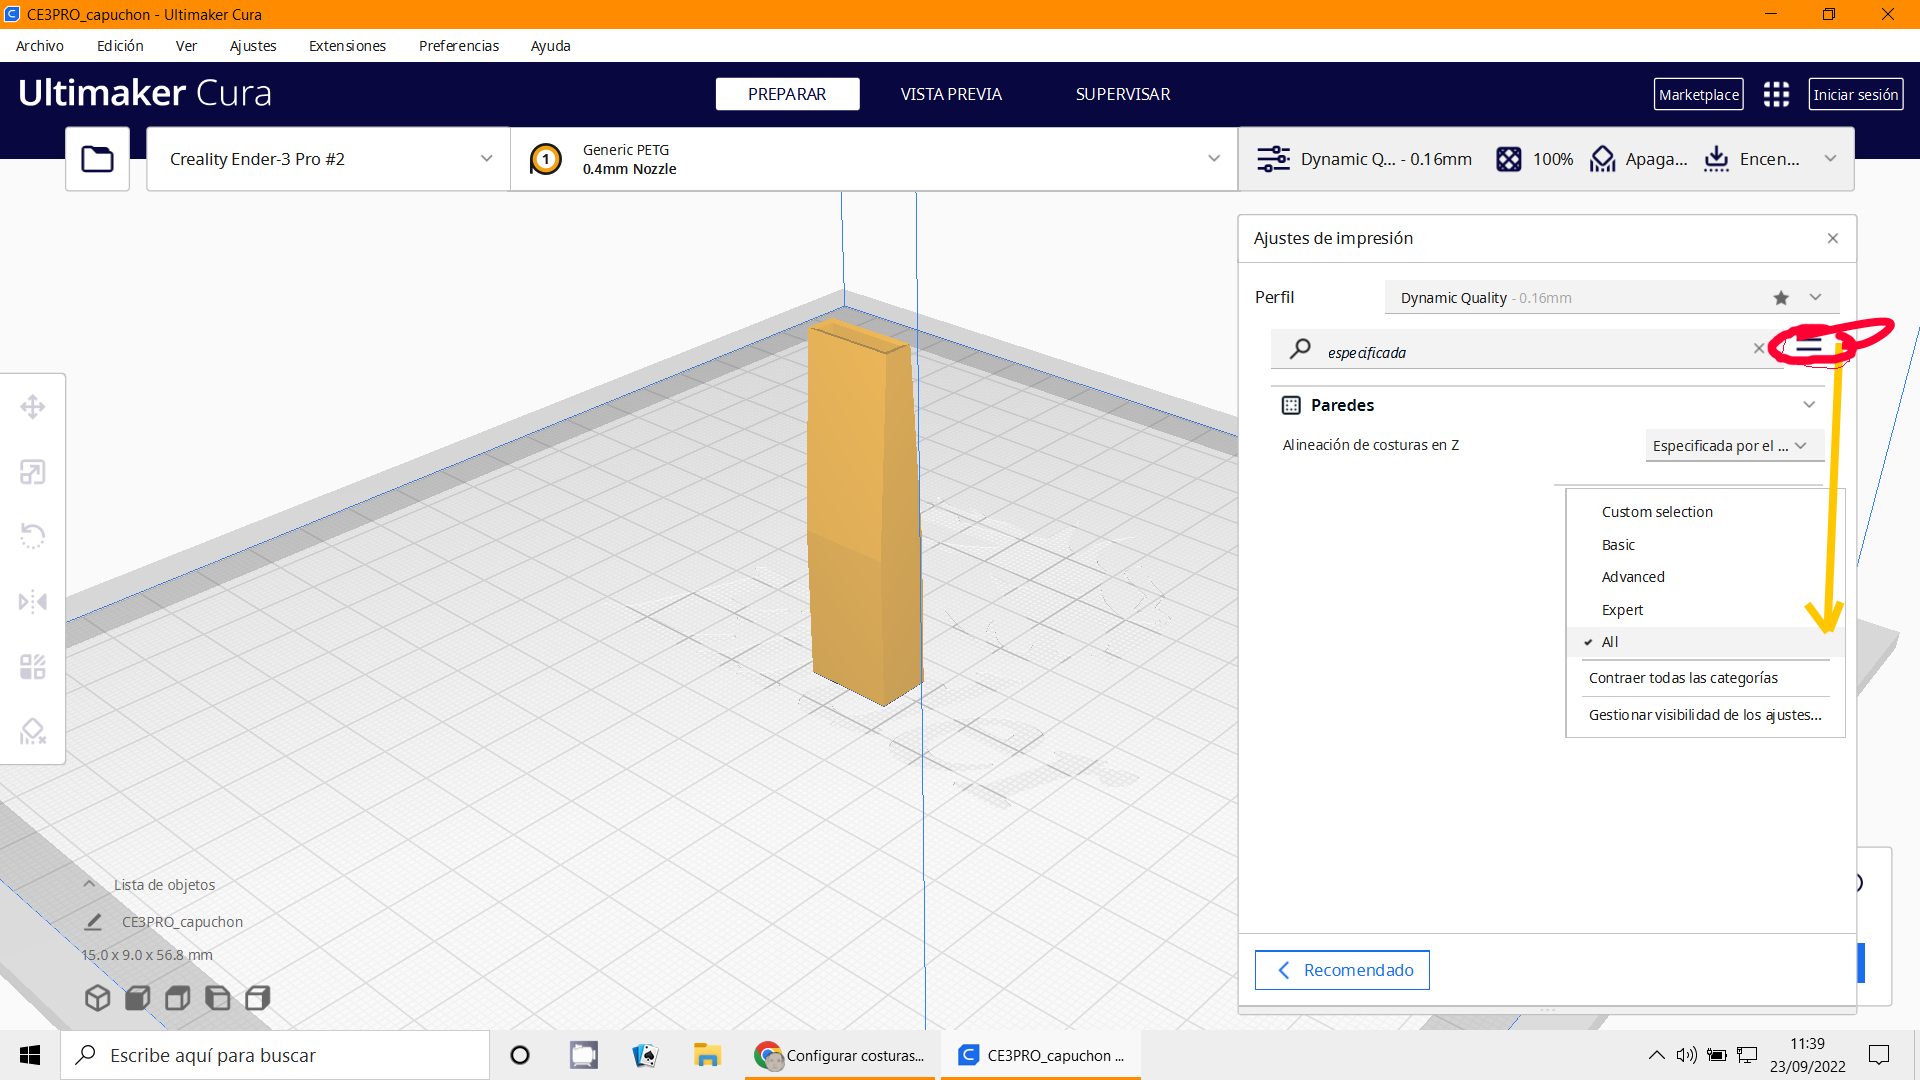Select the Mirror tool in left sidebar
1920x1080 pixels.
tap(33, 602)
